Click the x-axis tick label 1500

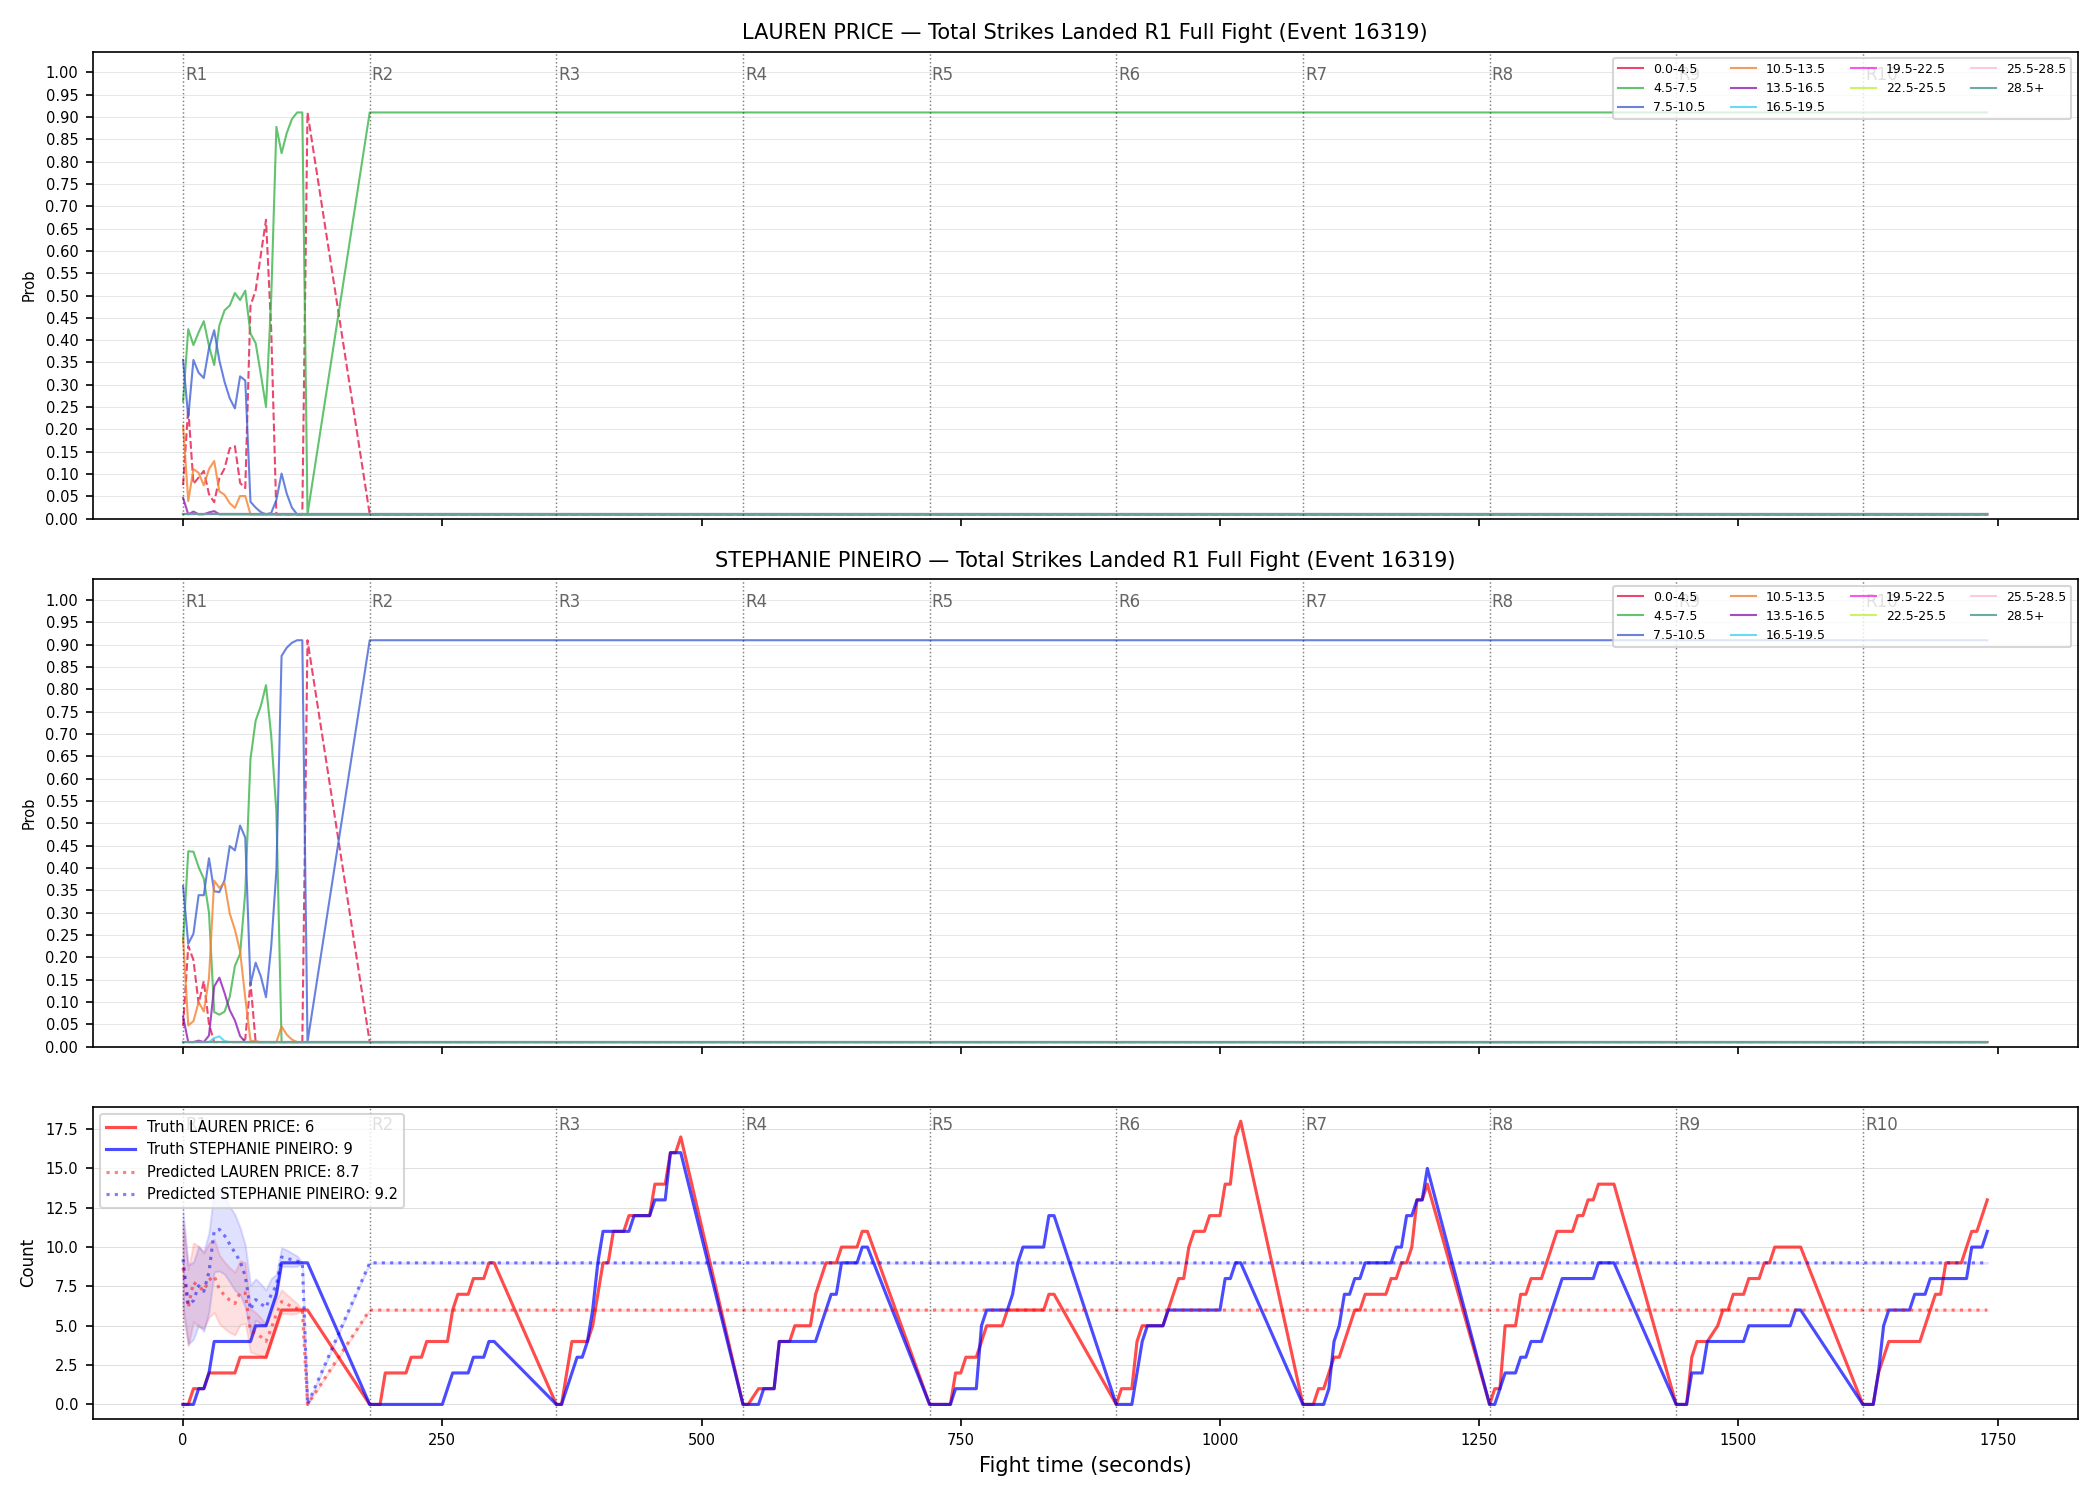click(x=1738, y=1440)
